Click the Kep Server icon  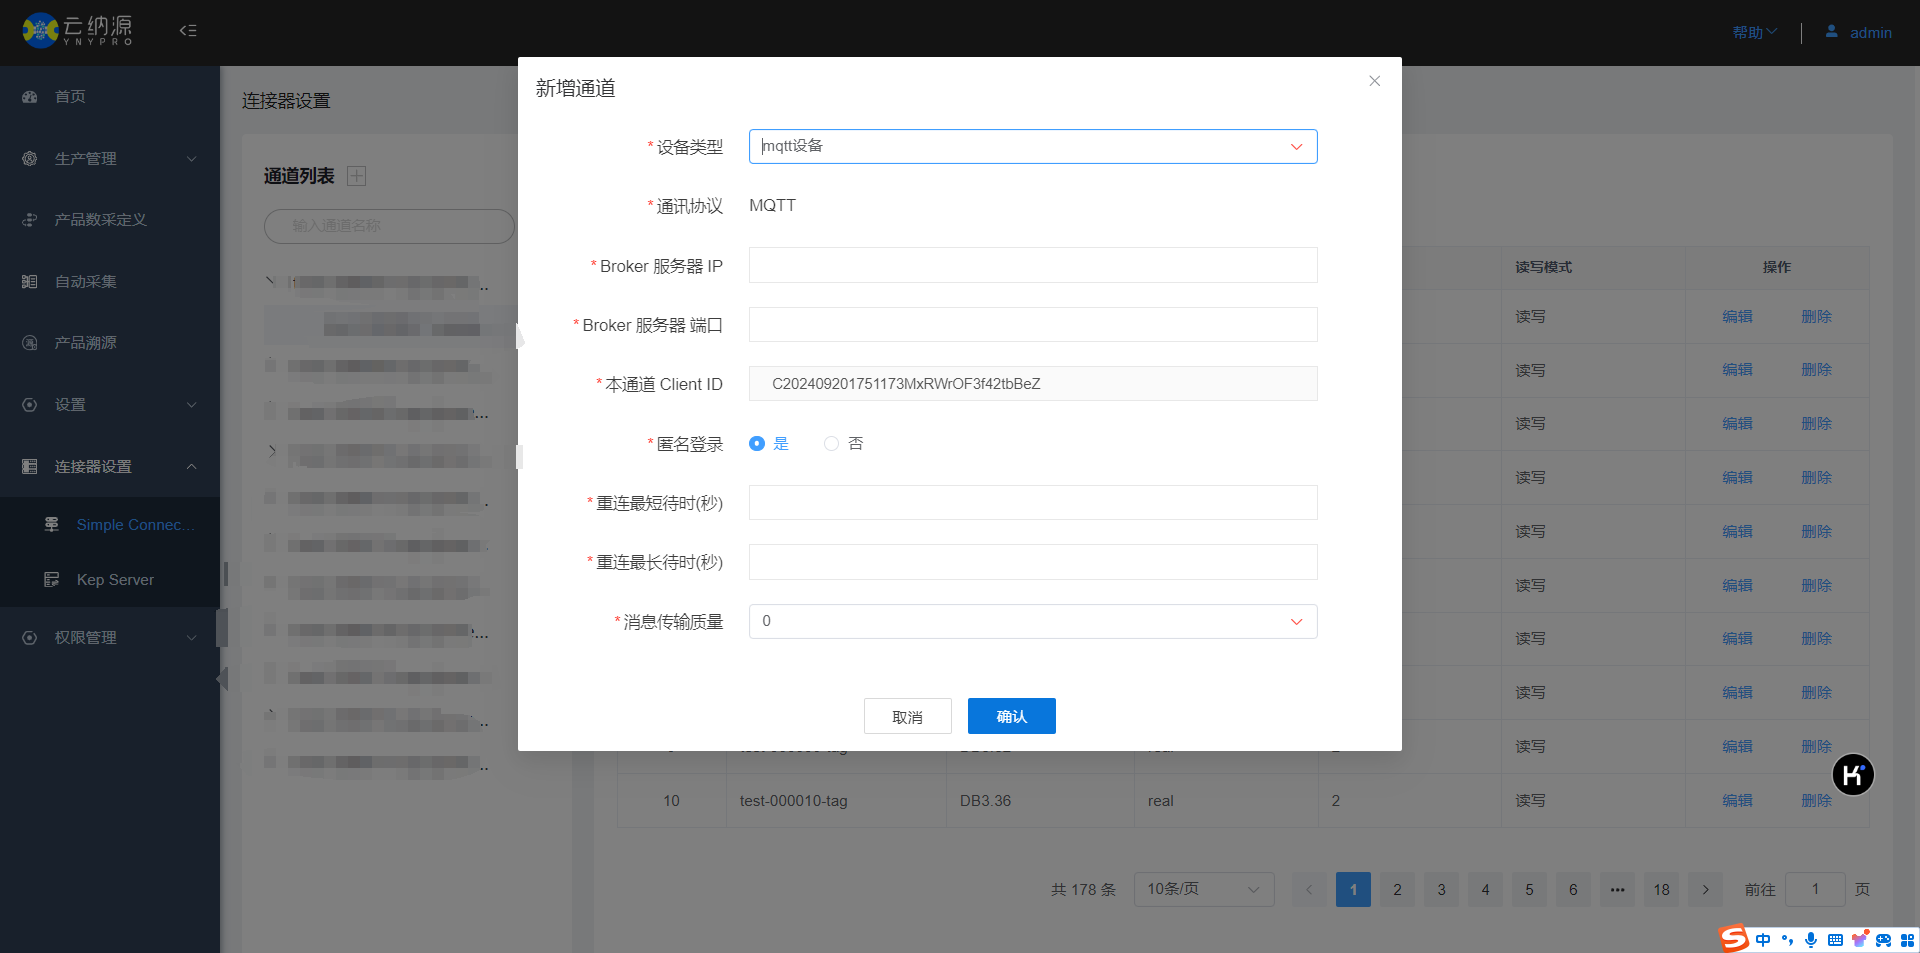52,579
